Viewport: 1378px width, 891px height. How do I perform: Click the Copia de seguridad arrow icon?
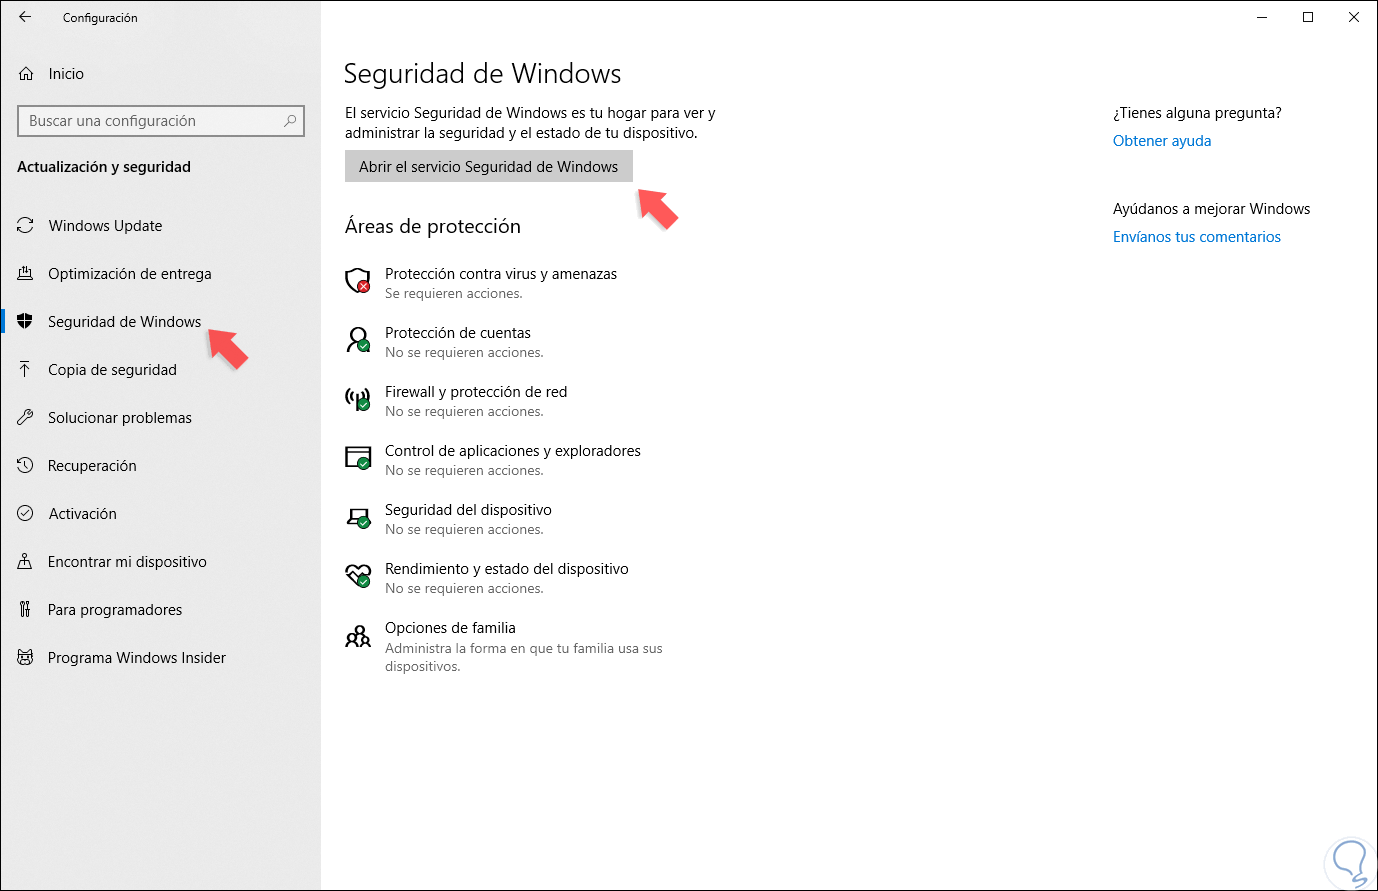pyautogui.click(x=25, y=370)
